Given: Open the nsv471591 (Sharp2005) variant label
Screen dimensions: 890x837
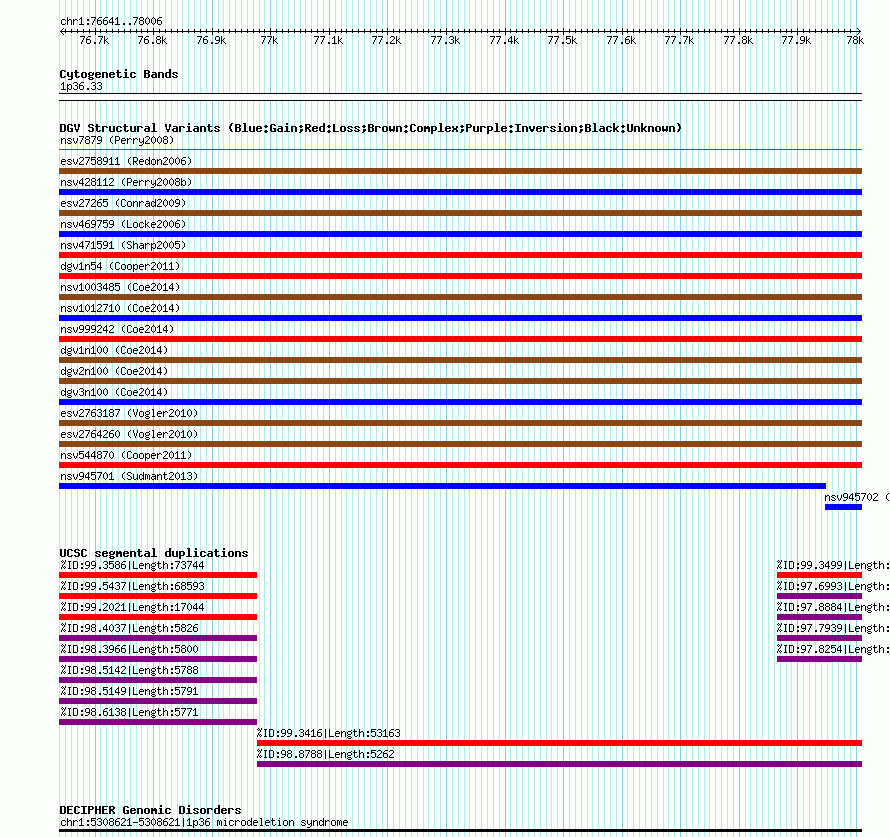Looking at the screenshot, I should [123, 245].
